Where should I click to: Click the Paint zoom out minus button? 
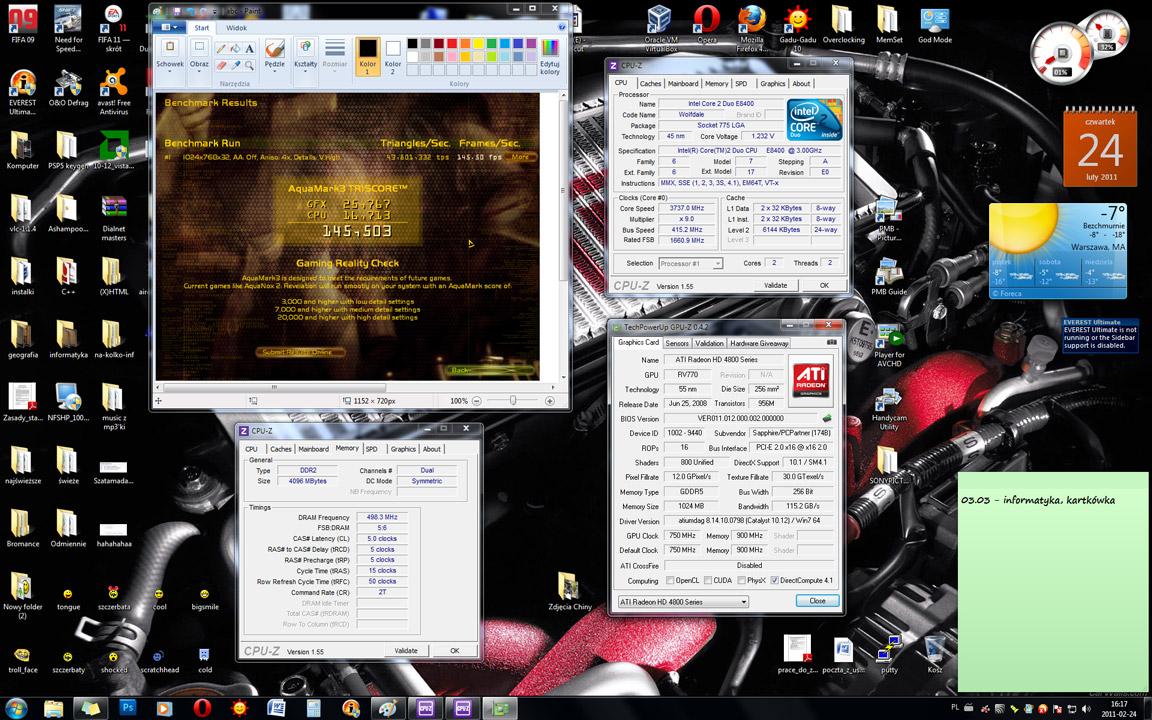click(476, 401)
